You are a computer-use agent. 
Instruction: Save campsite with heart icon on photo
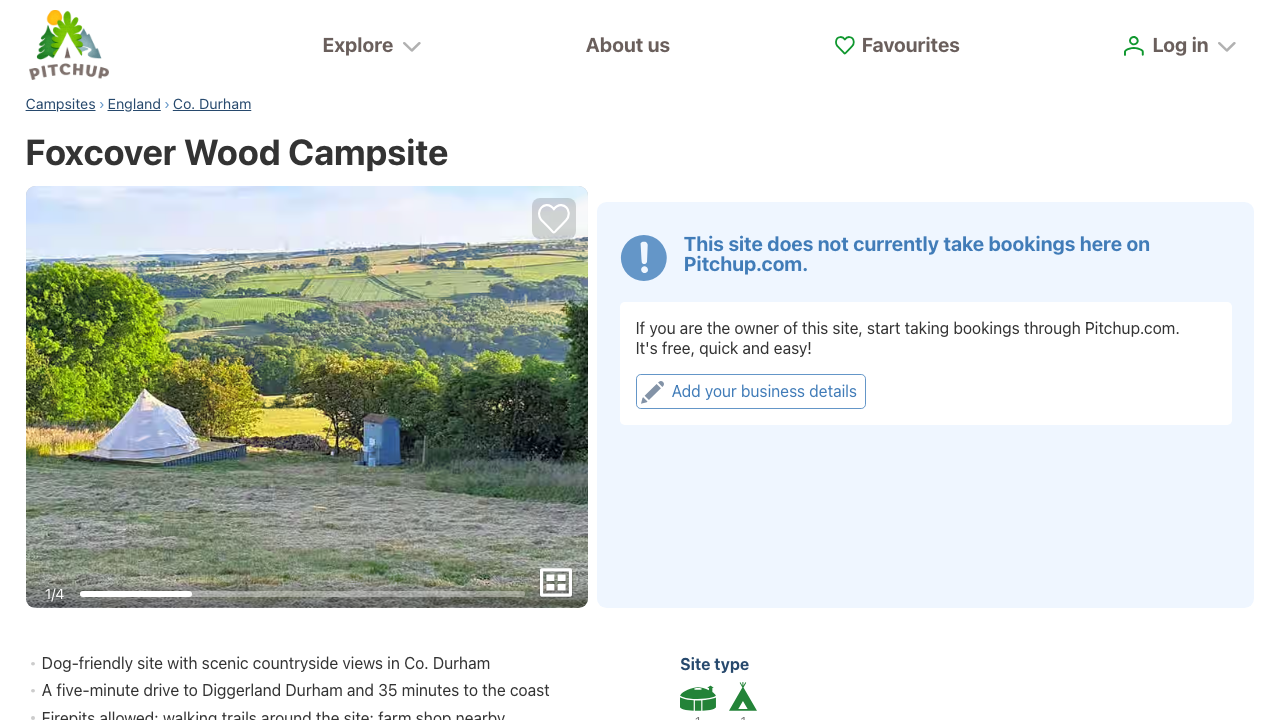coord(554,218)
